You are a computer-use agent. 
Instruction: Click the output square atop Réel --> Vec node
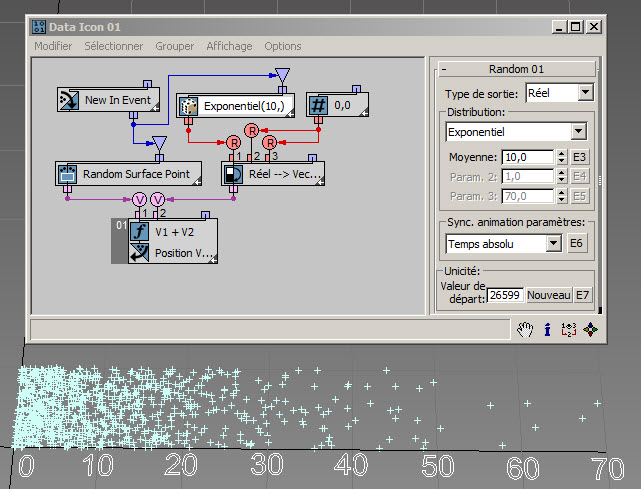pos(312,158)
